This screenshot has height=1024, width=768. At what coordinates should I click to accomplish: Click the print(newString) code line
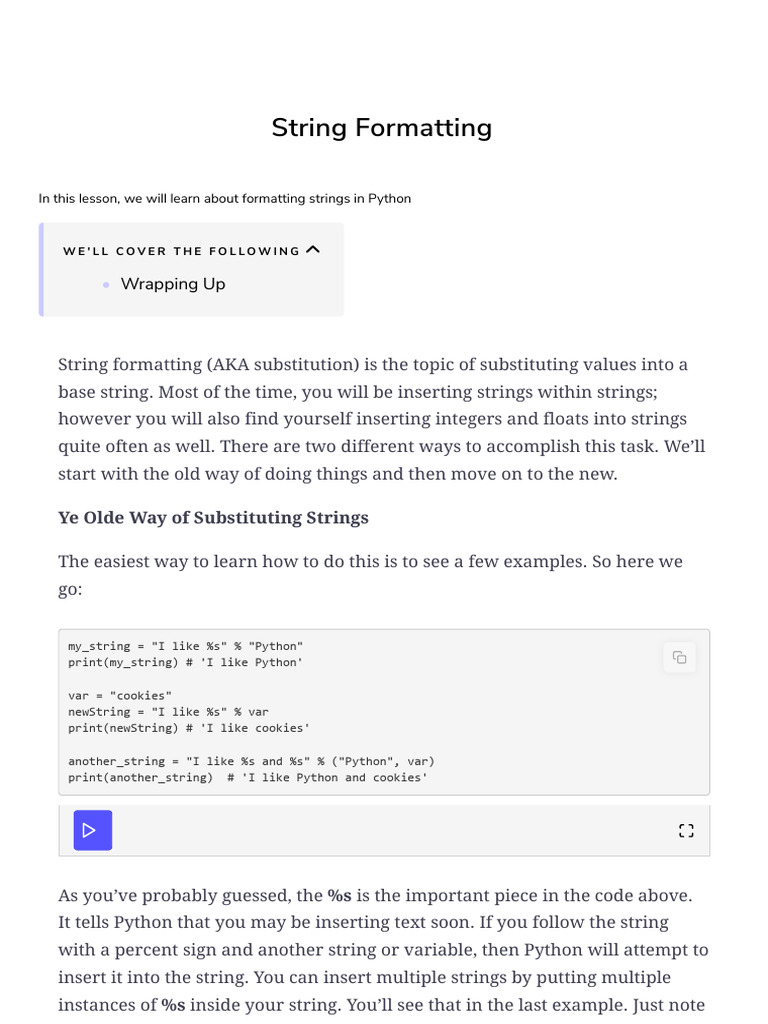[189, 728]
